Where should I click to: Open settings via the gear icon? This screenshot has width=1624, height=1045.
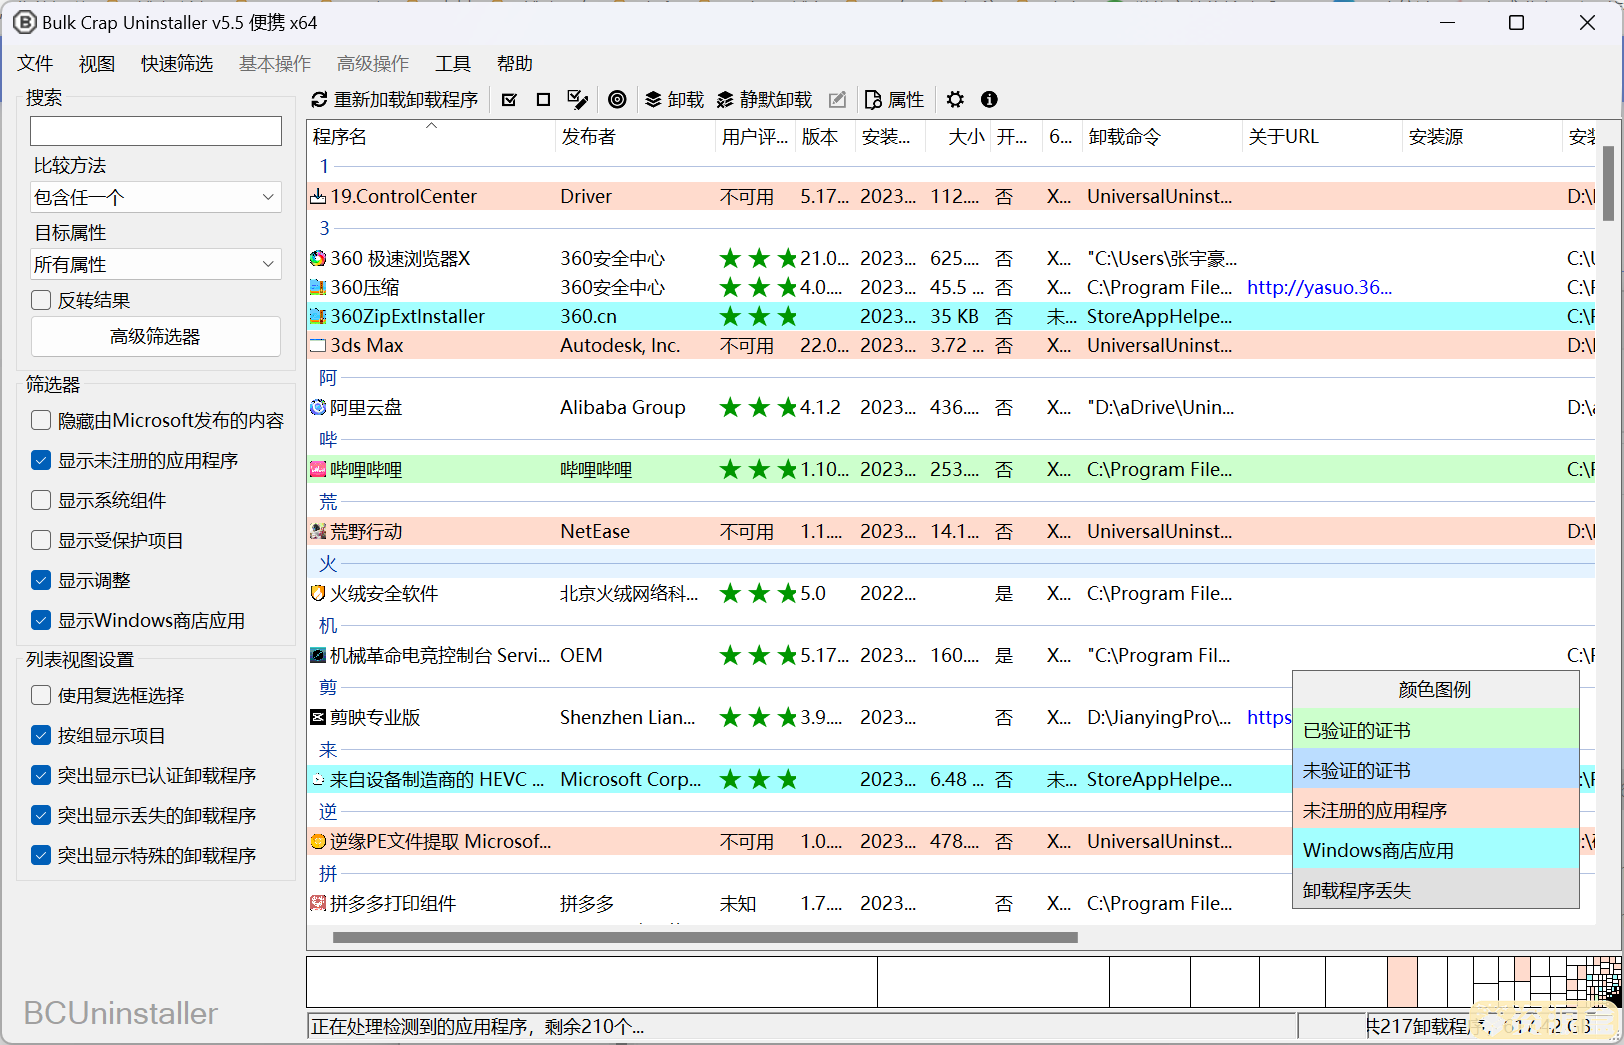(956, 100)
